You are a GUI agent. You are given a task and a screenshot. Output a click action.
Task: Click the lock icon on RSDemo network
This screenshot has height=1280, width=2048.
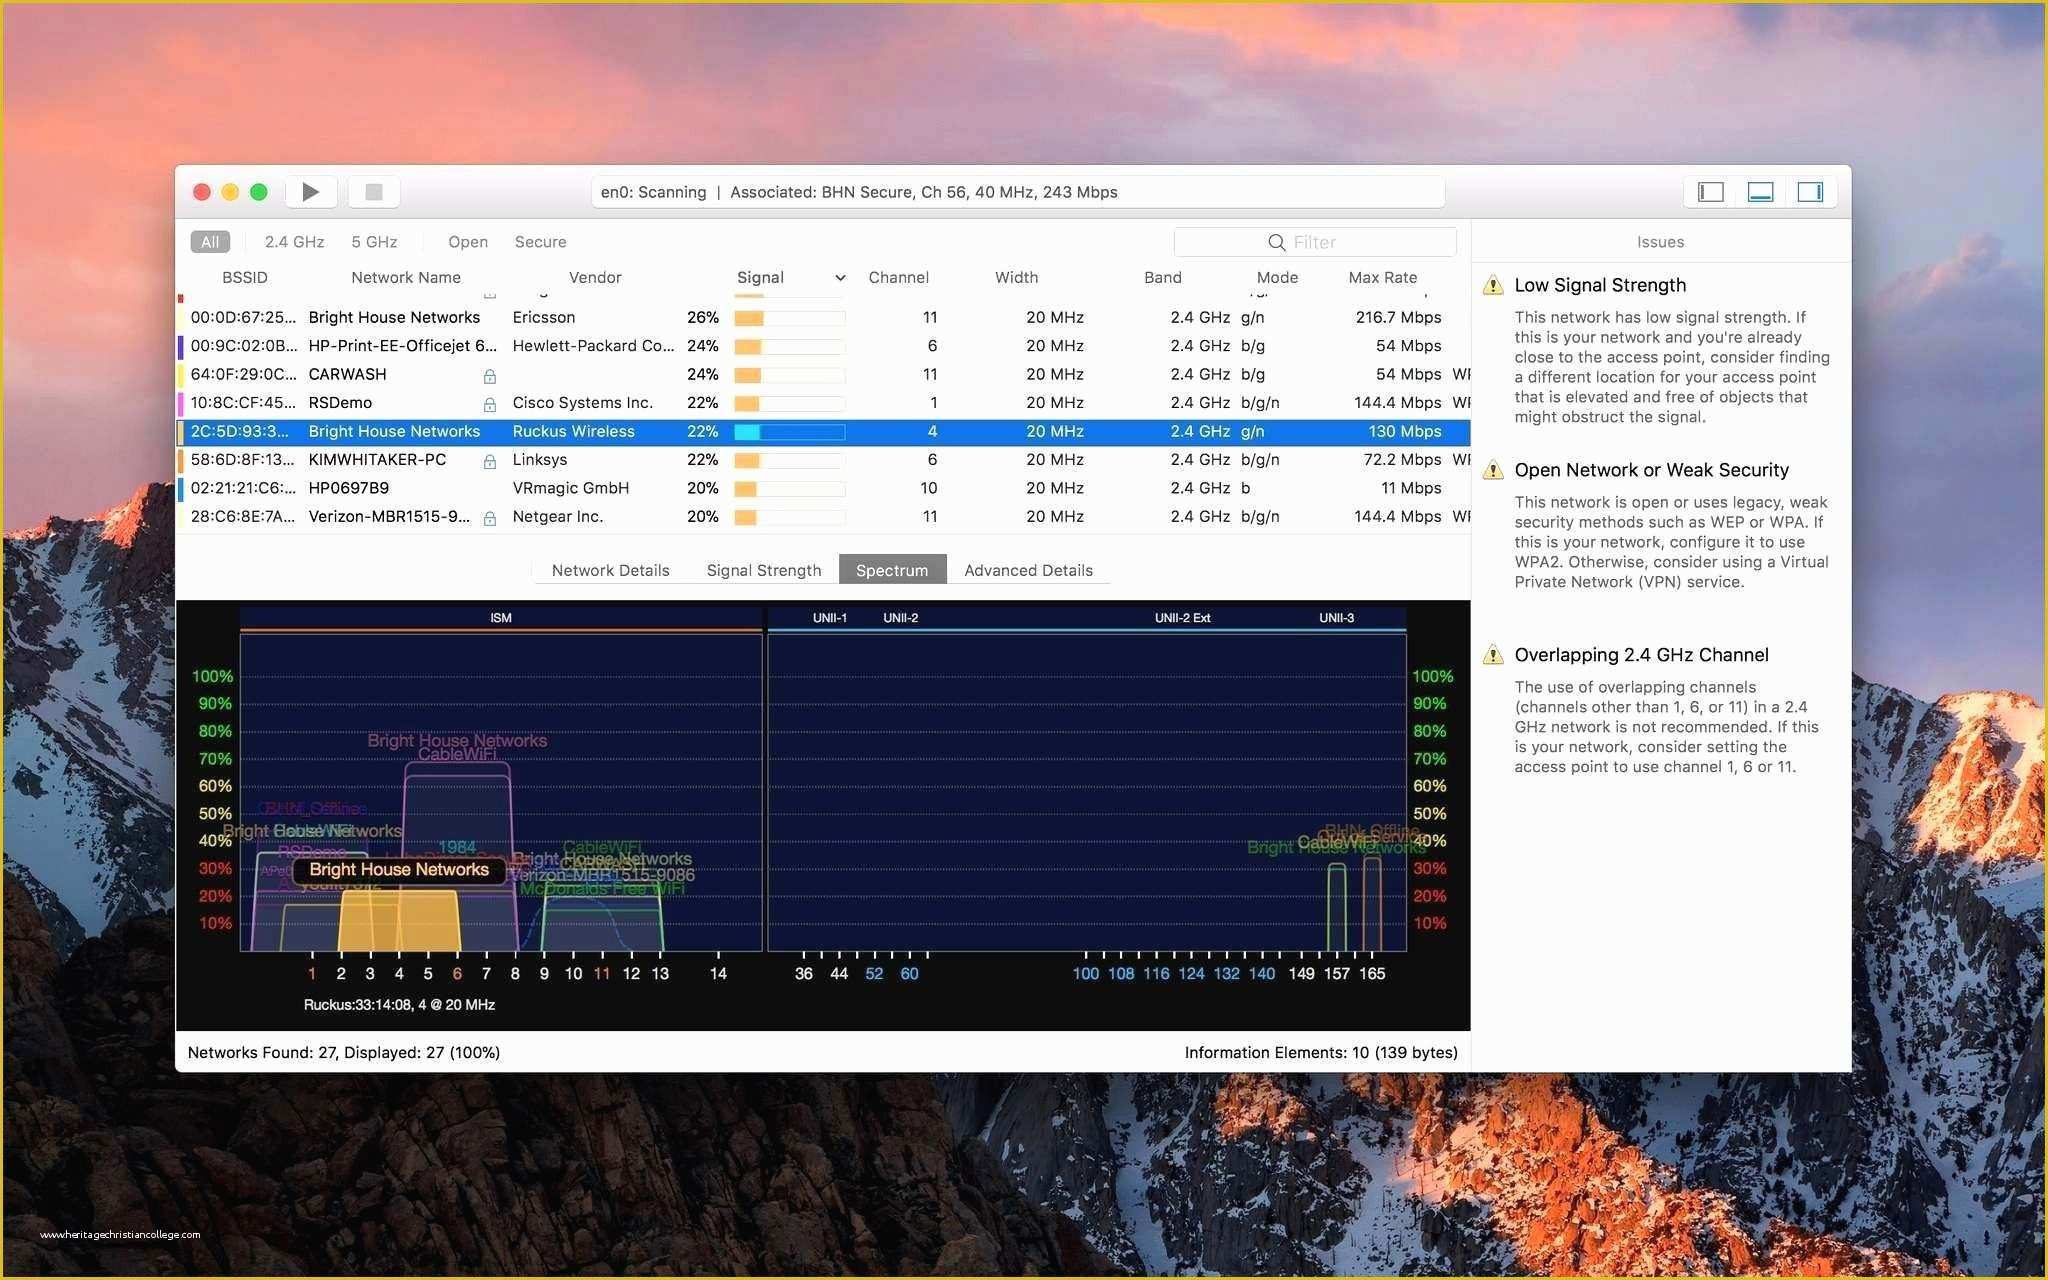pyautogui.click(x=488, y=403)
